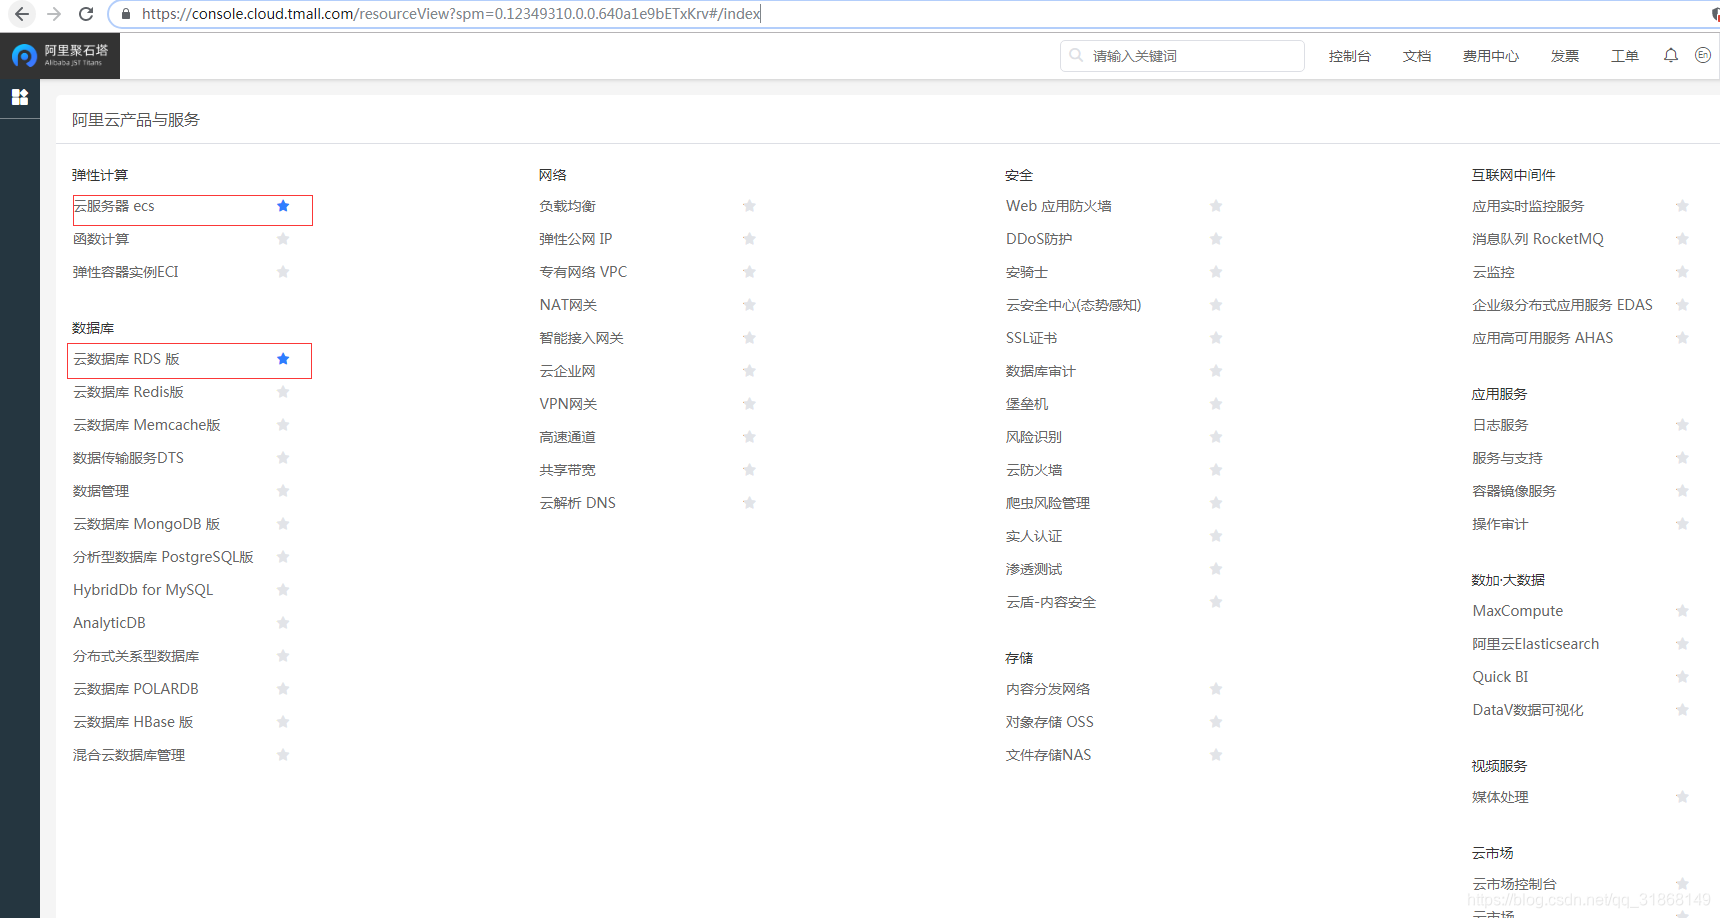1720x918 pixels.
Task: Star SSL证书
Action: click(x=1216, y=338)
